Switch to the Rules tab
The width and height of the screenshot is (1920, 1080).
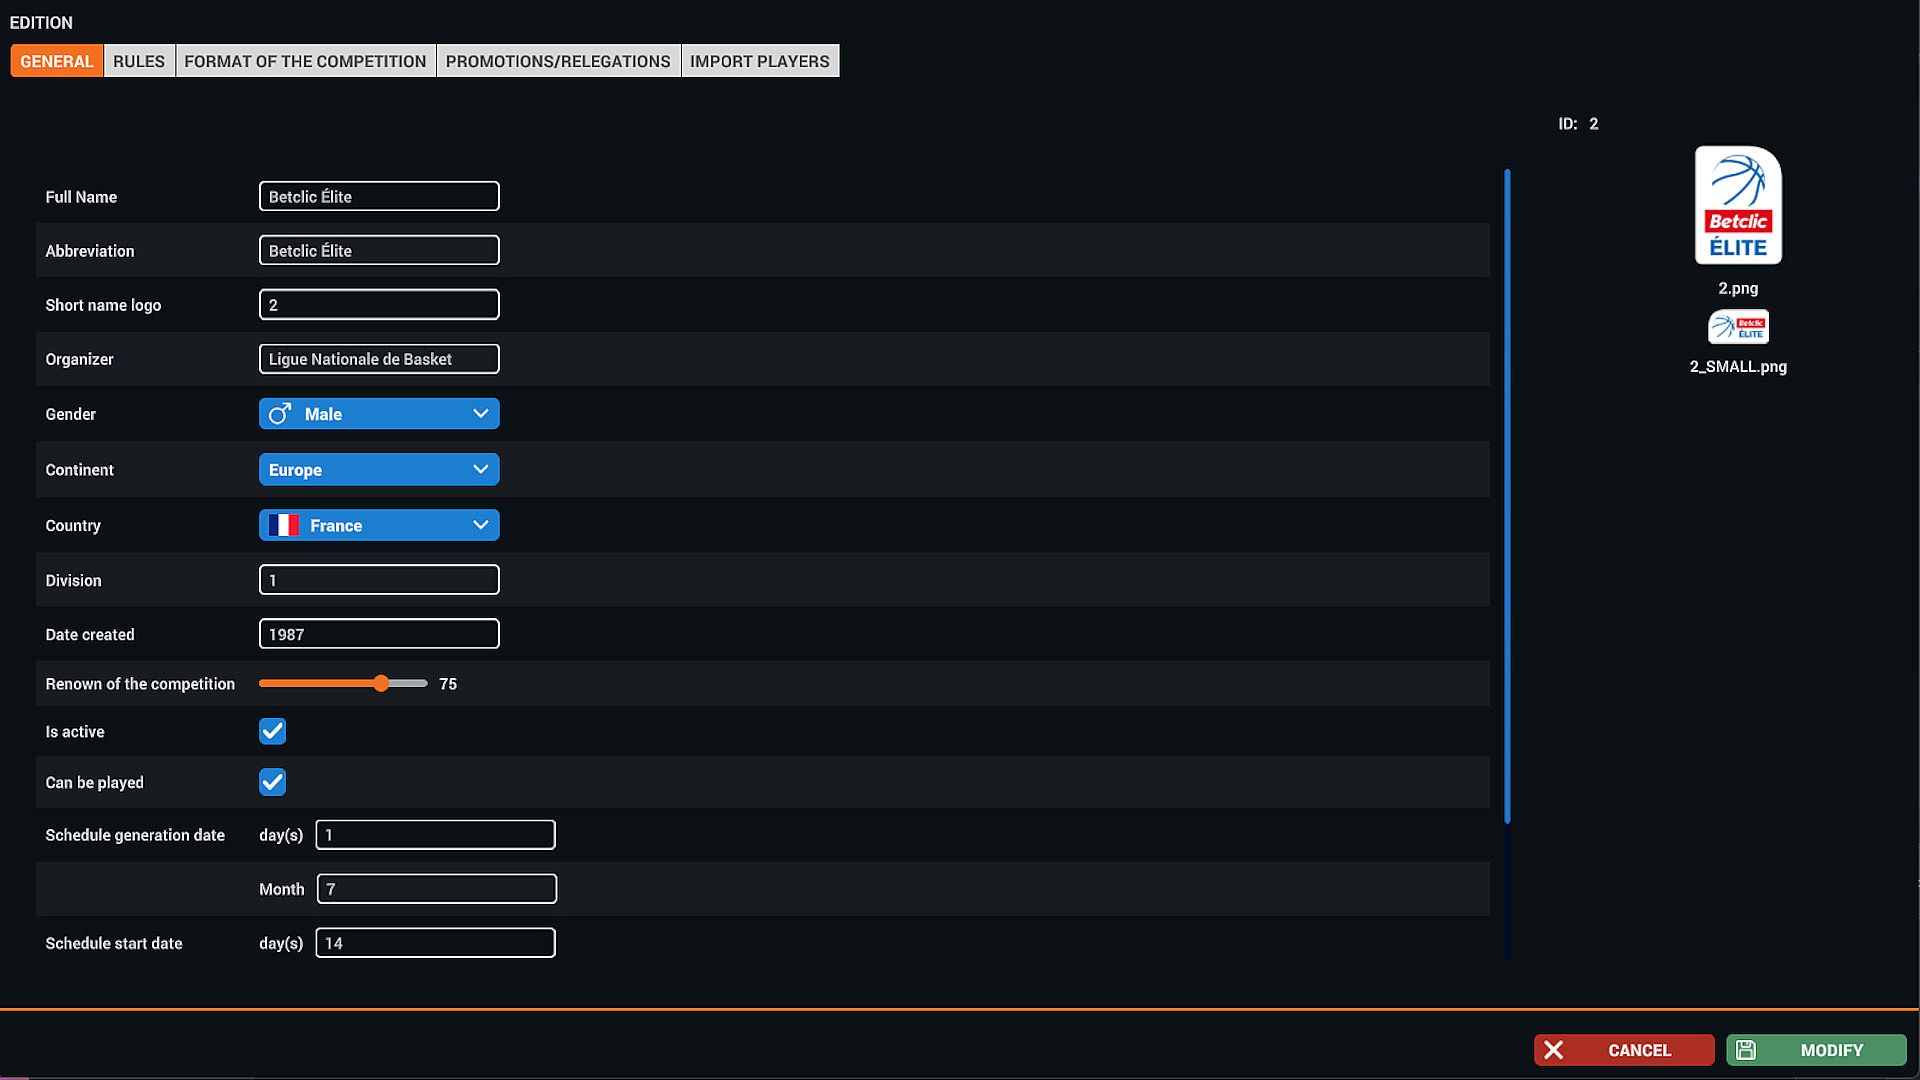[139, 61]
